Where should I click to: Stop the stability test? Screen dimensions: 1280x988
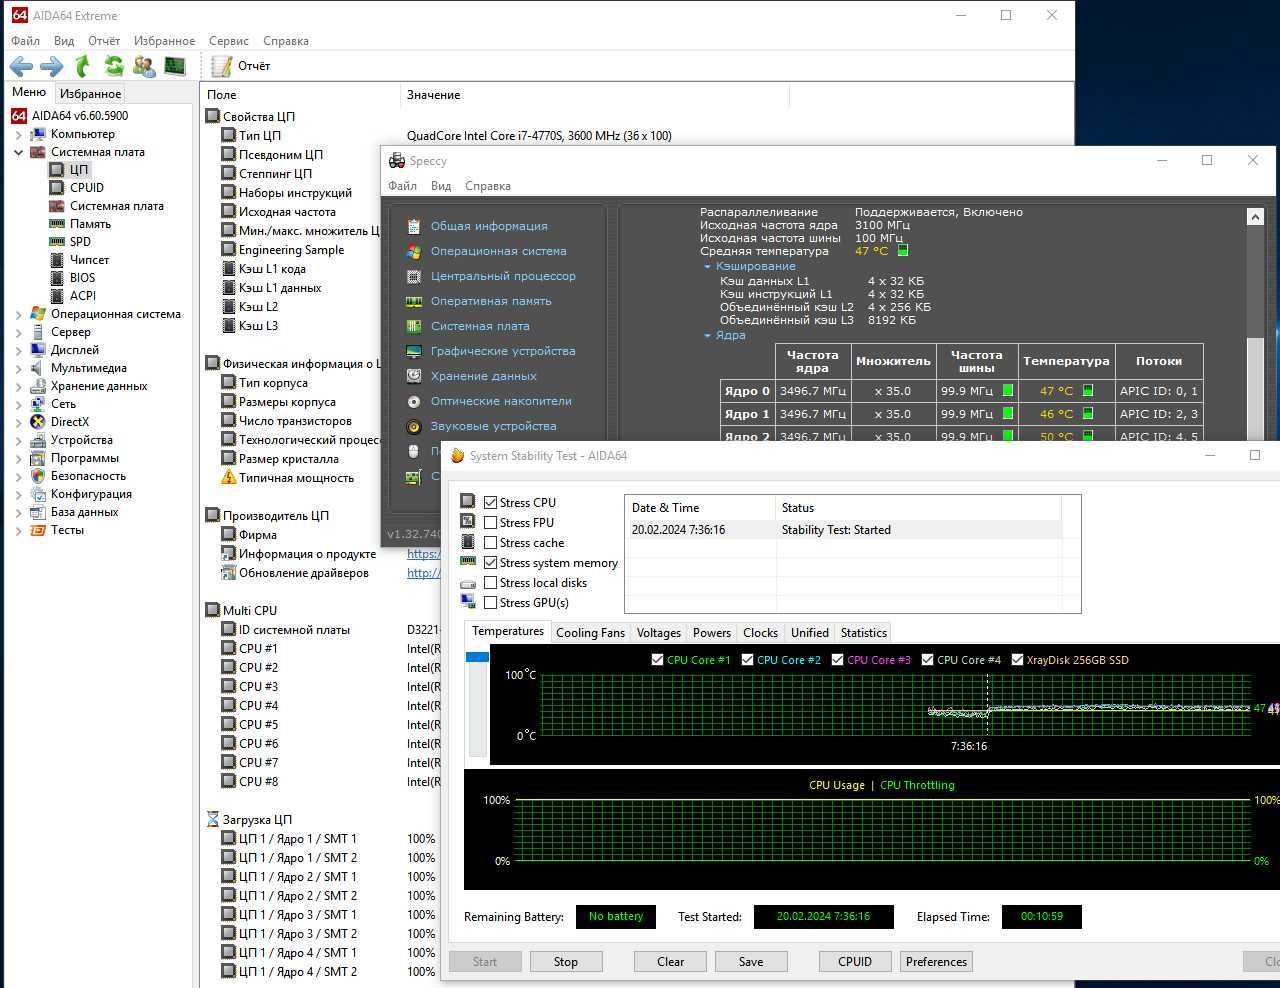(x=566, y=962)
